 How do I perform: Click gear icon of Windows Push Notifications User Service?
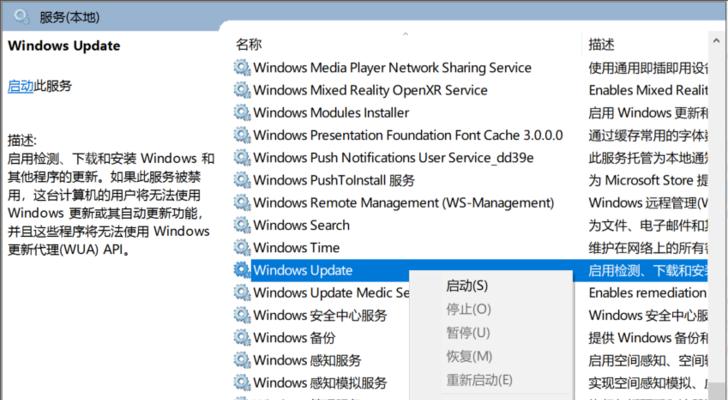click(x=242, y=158)
